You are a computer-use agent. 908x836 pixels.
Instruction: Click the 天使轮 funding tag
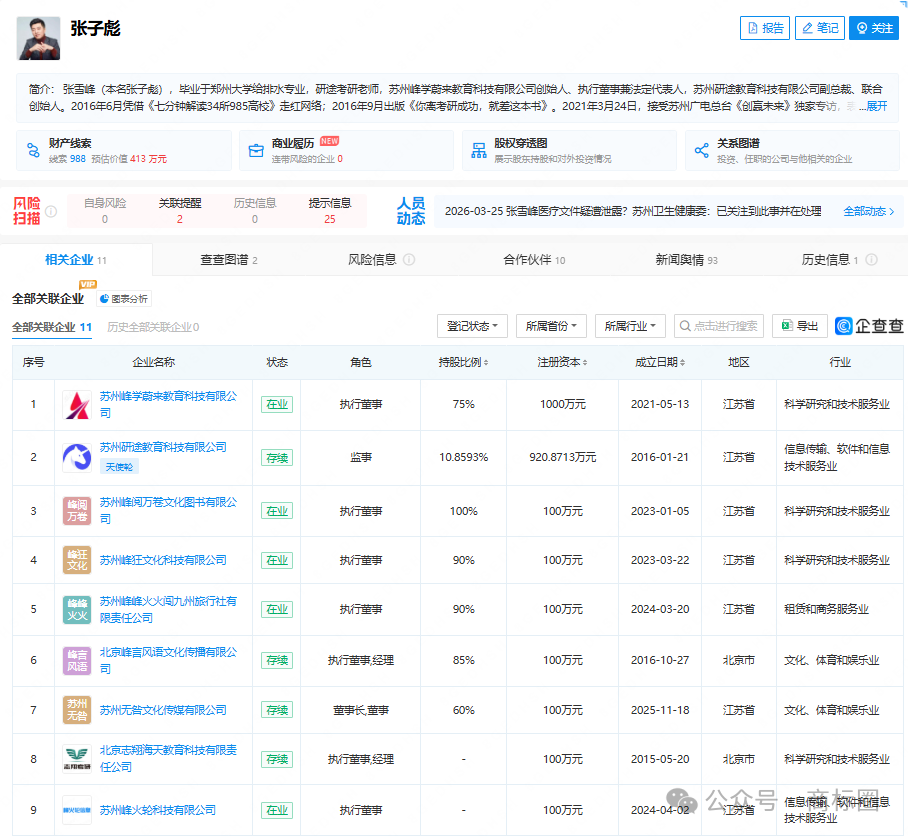coord(119,467)
